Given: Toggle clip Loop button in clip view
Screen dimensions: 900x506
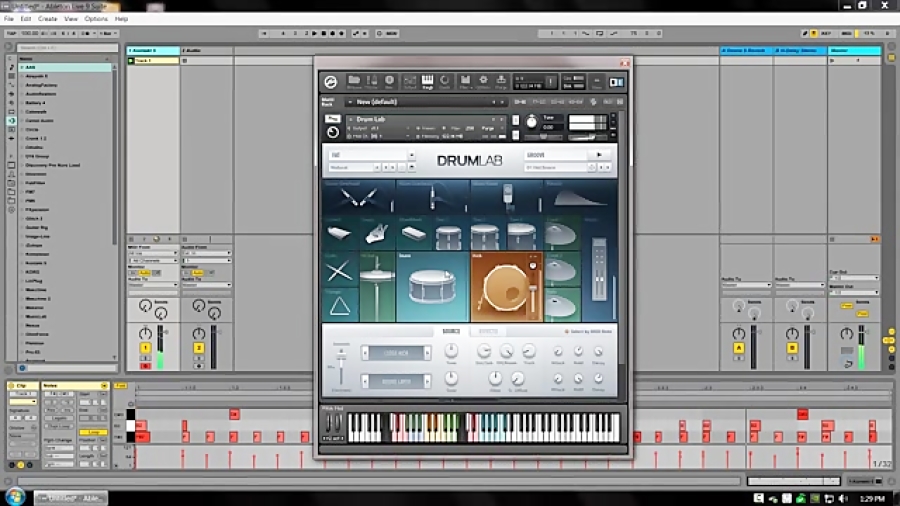Looking at the screenshot, I should click(94, 432).
